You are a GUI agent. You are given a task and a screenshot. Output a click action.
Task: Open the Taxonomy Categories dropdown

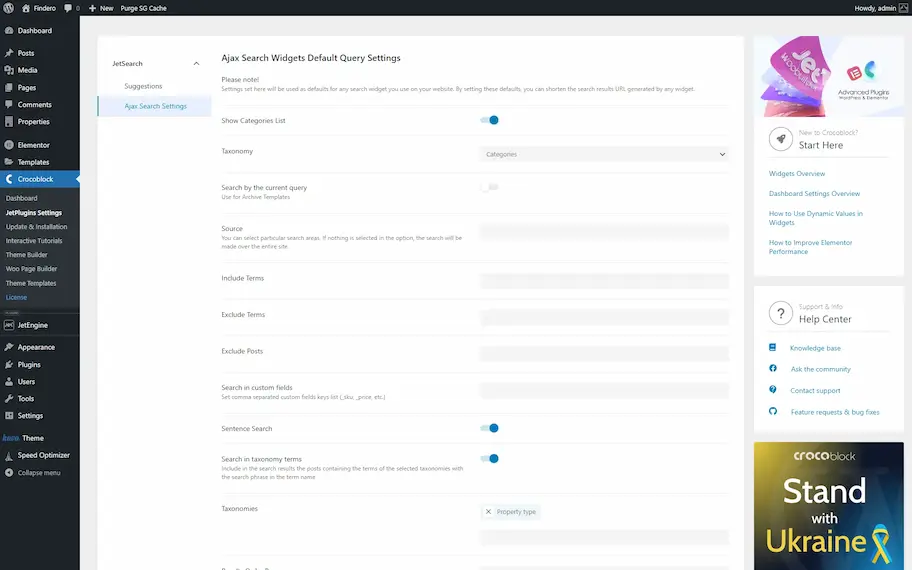(x=604, y=154)
